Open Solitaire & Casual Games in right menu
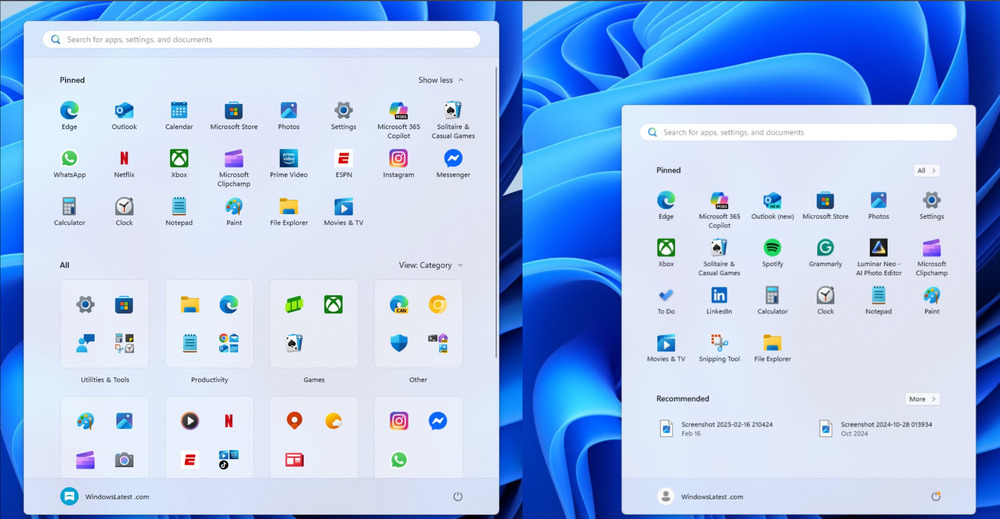This screenshot has width=1000, height=519. tap(719, 257)
